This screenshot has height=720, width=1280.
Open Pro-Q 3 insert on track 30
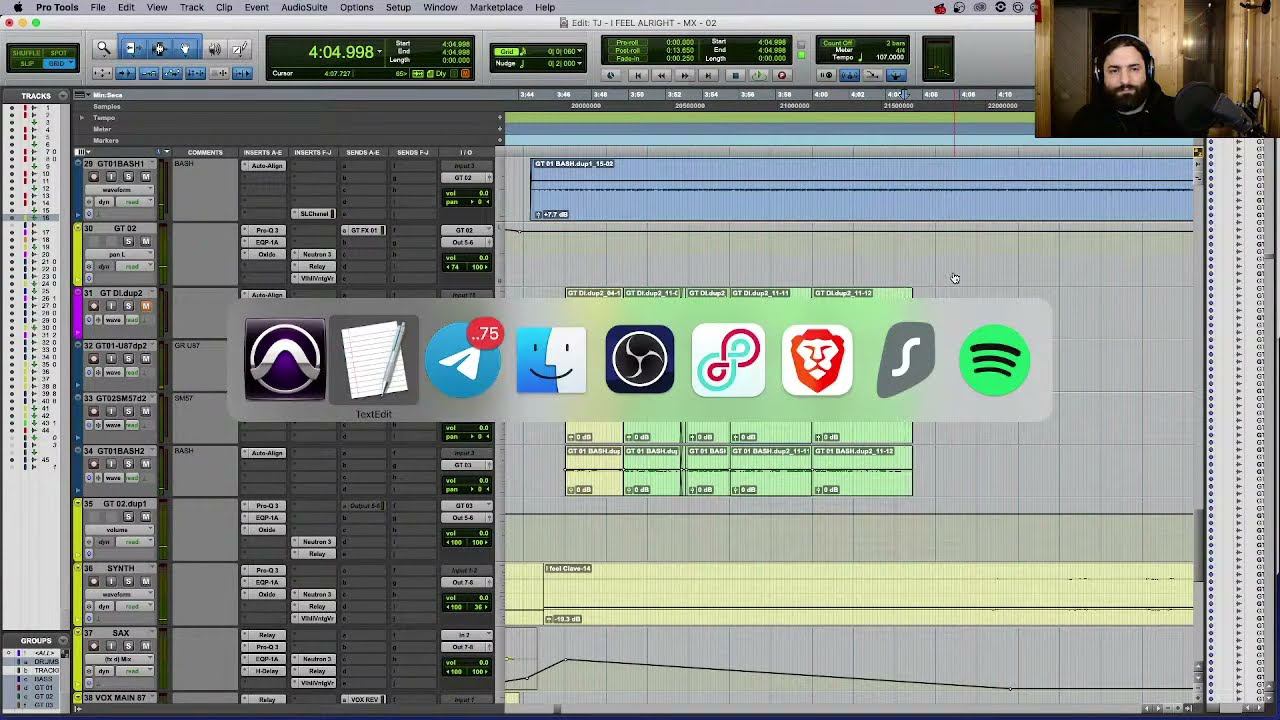266,231
